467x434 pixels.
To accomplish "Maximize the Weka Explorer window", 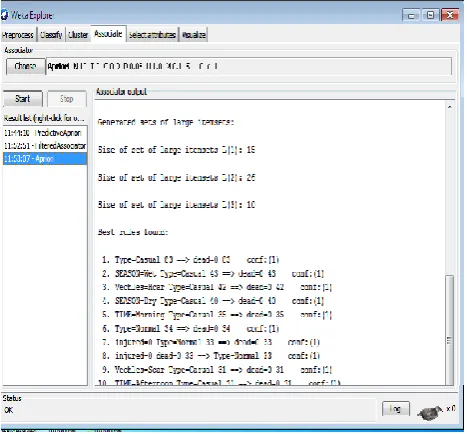I will tap(430, 15).
